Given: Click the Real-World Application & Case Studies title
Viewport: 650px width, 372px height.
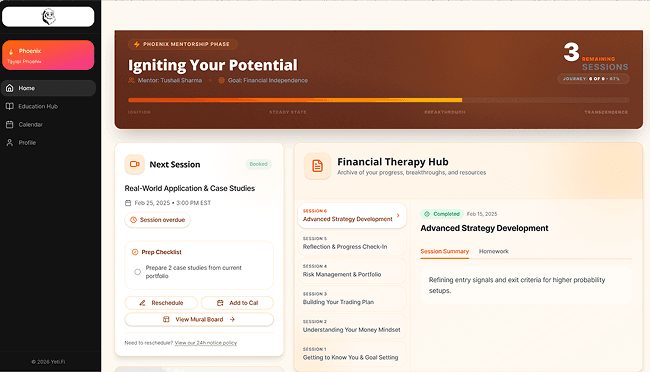Looking at the screenshot, I should pos(190,188).
